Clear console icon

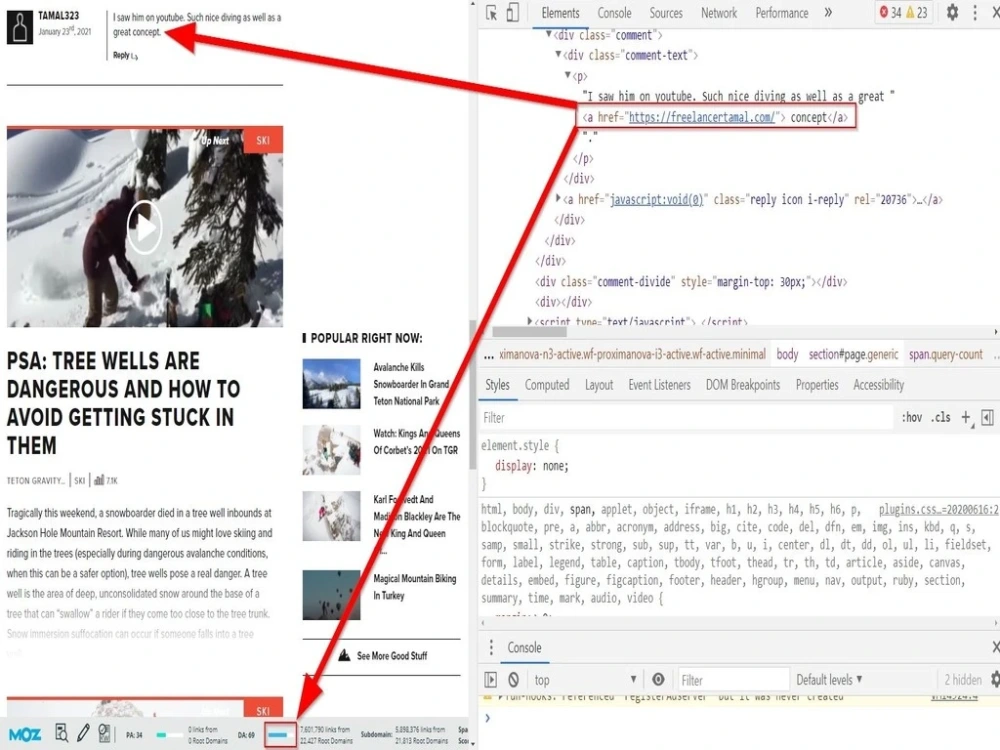click(x=513, y=680)
